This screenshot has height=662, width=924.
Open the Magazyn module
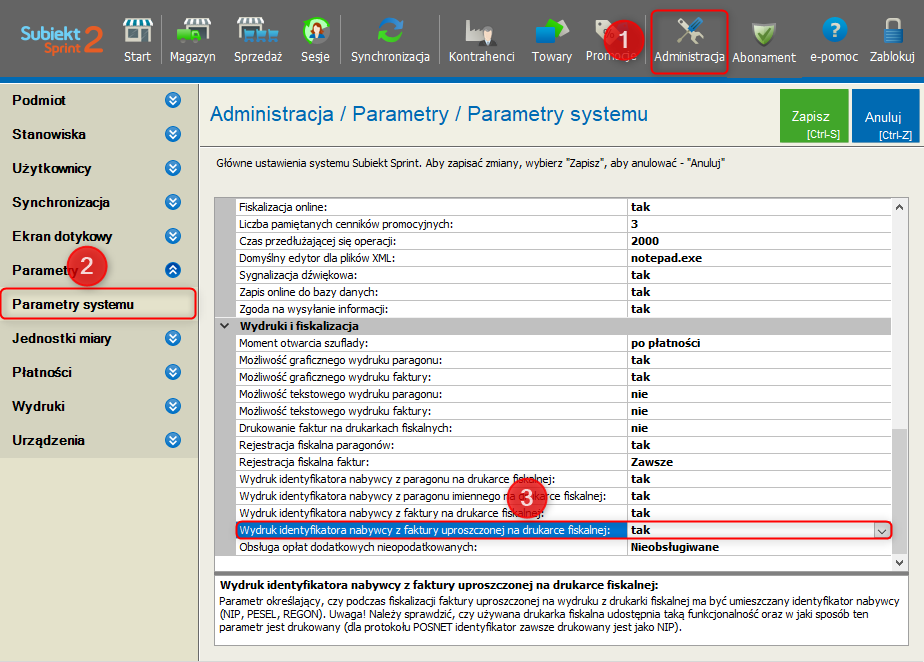coord(192,40)
